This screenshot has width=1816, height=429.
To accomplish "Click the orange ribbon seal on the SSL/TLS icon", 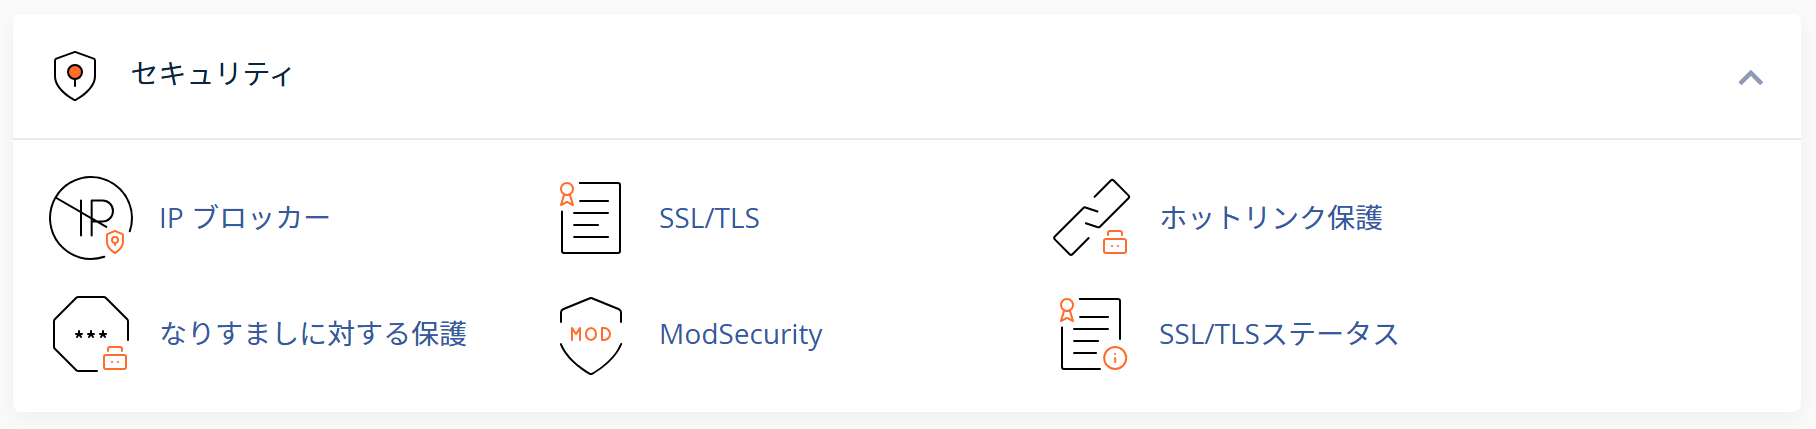I will [567, 194].
